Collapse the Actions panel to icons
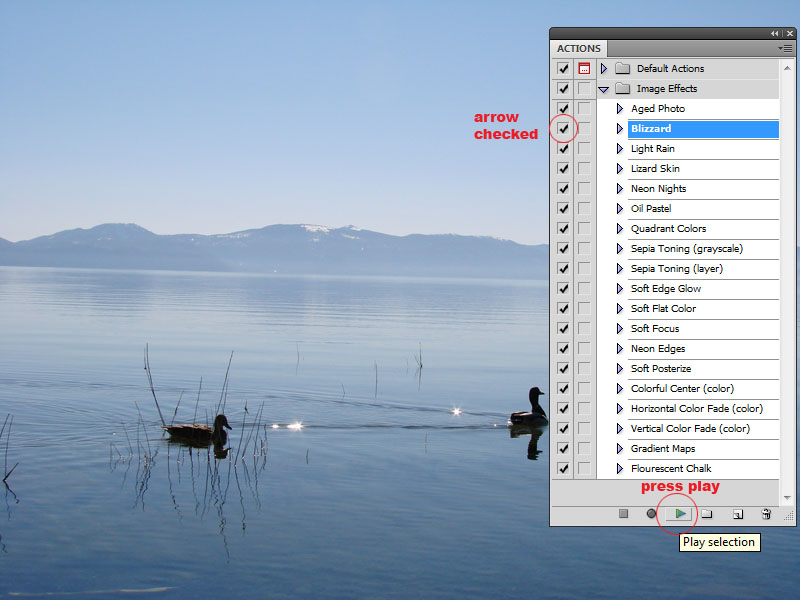This screenshot has width=800, height=600. pyautogui.click(x=775, y=33)
